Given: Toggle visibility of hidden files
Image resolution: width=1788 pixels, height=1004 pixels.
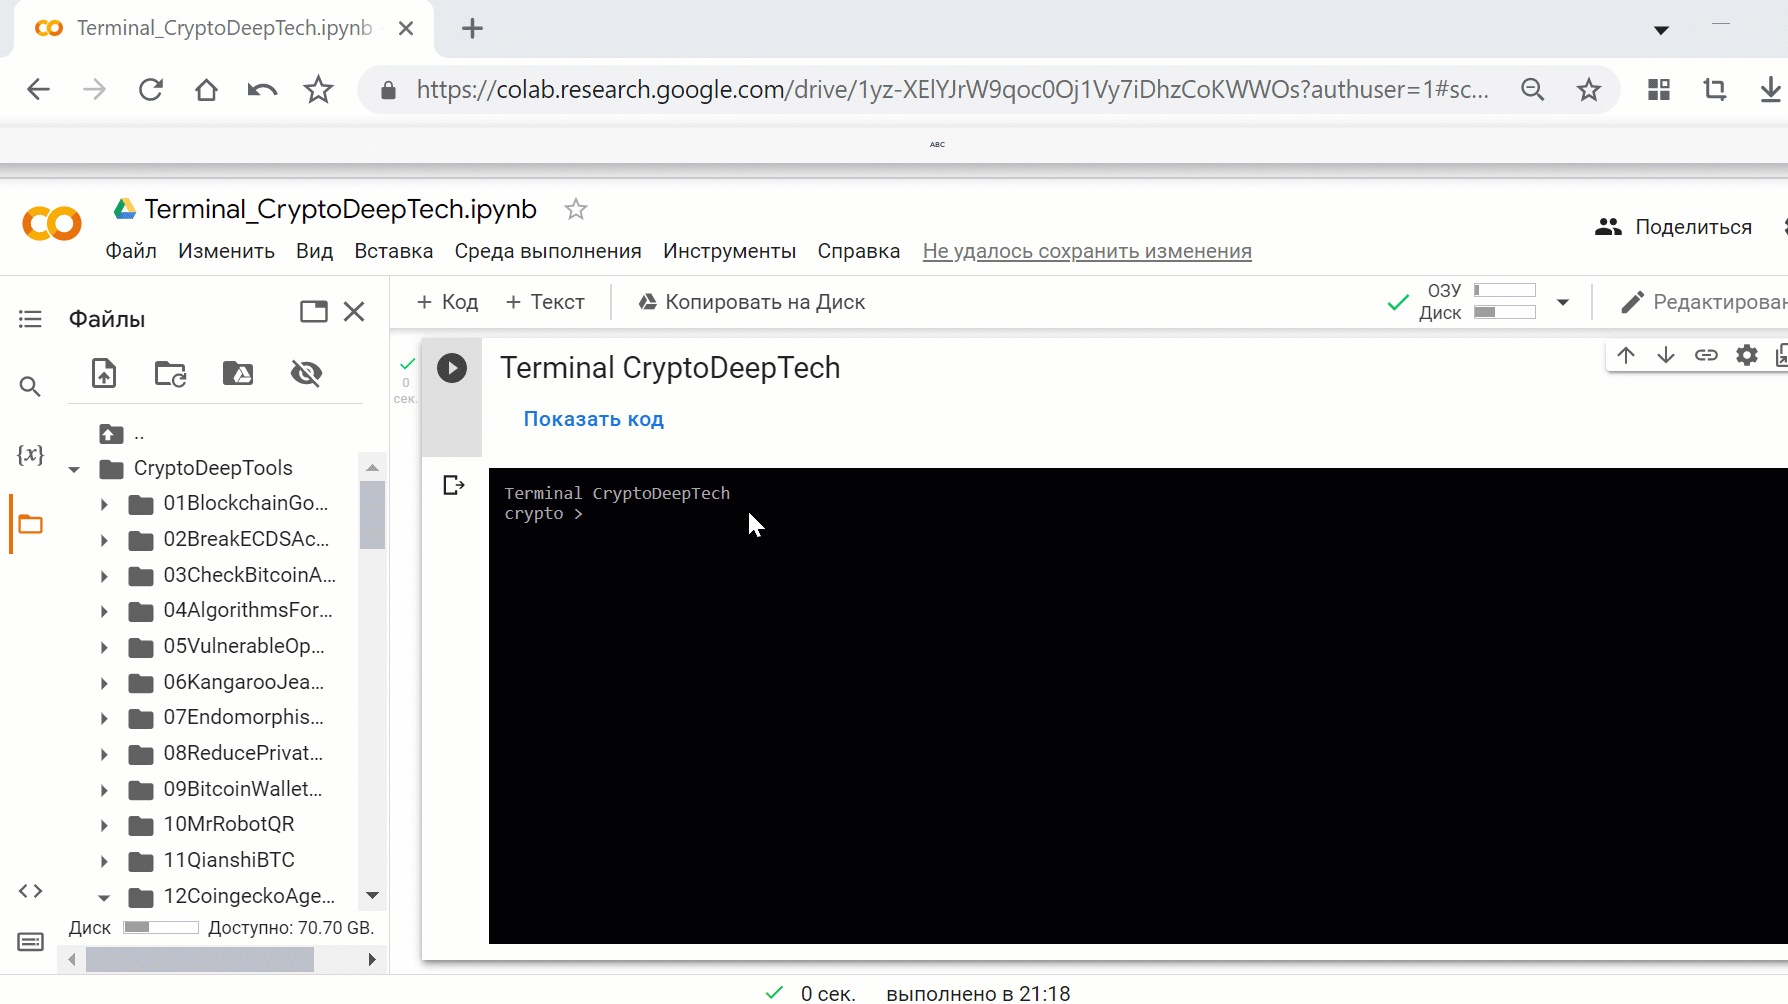Looking at the screenshot, I should 306,373.
